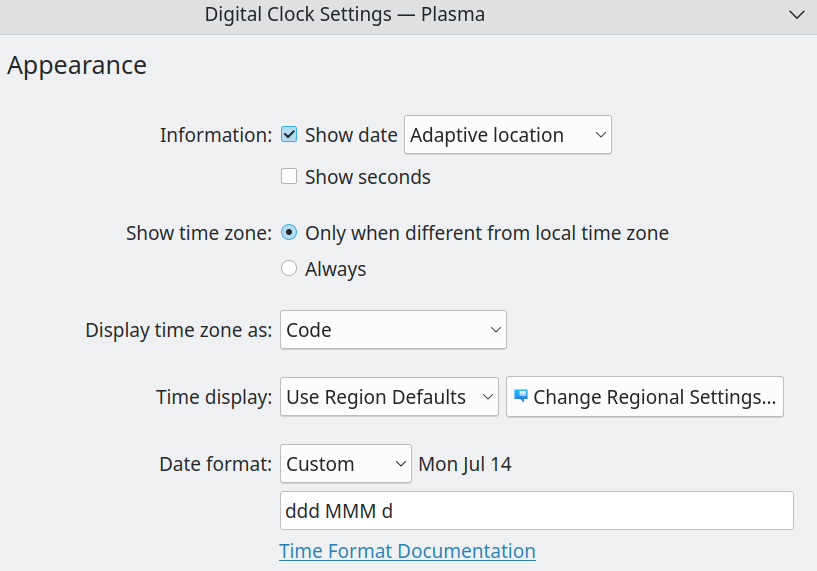Click the arrow on the Adaptive location combo box

click(x=600, y=135)
